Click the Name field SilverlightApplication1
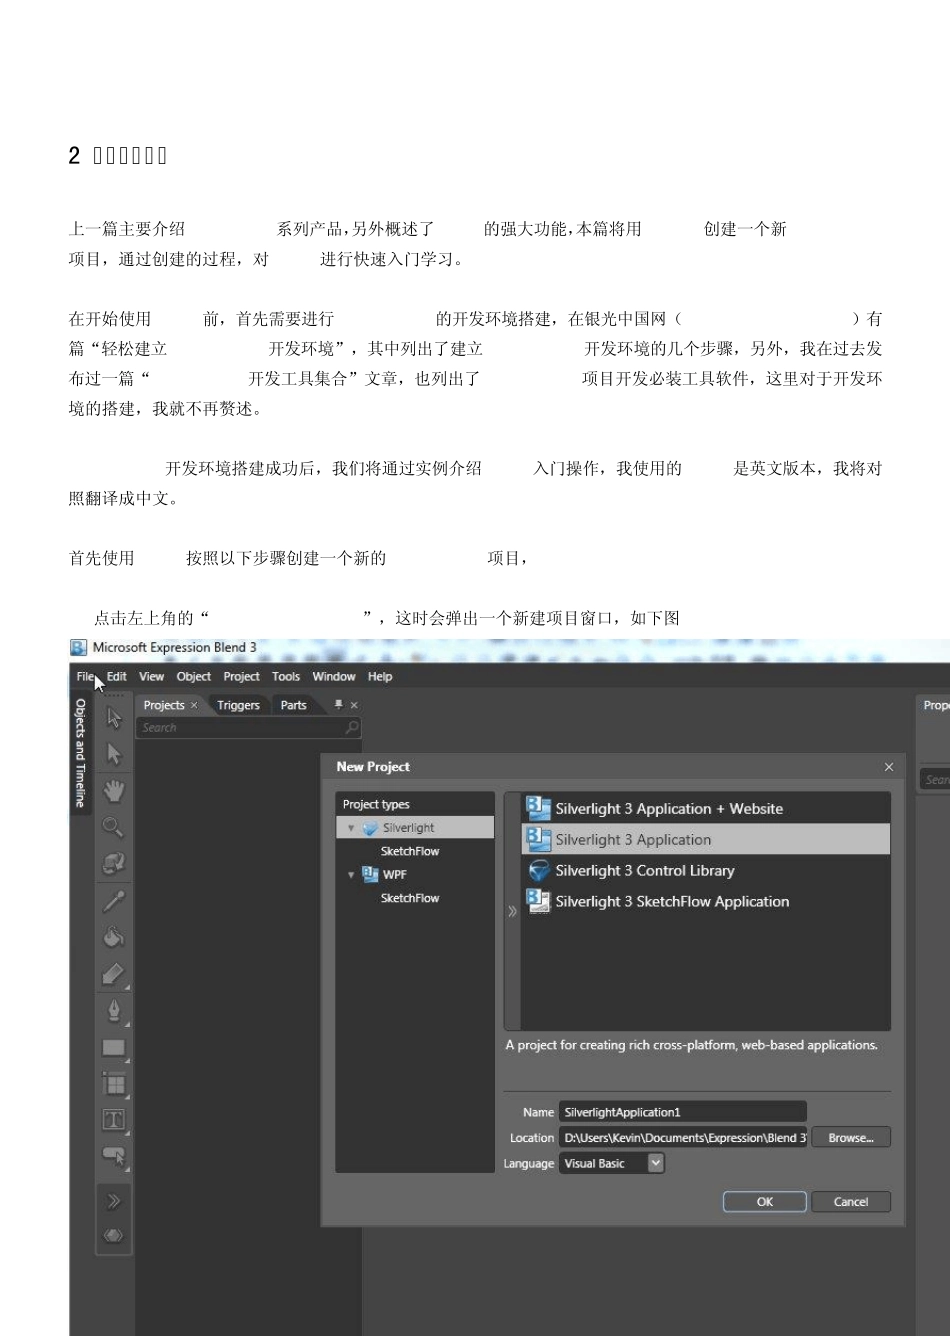Image resolution: width=950 pixels, height=1344 pixels. click(683, 1112)
